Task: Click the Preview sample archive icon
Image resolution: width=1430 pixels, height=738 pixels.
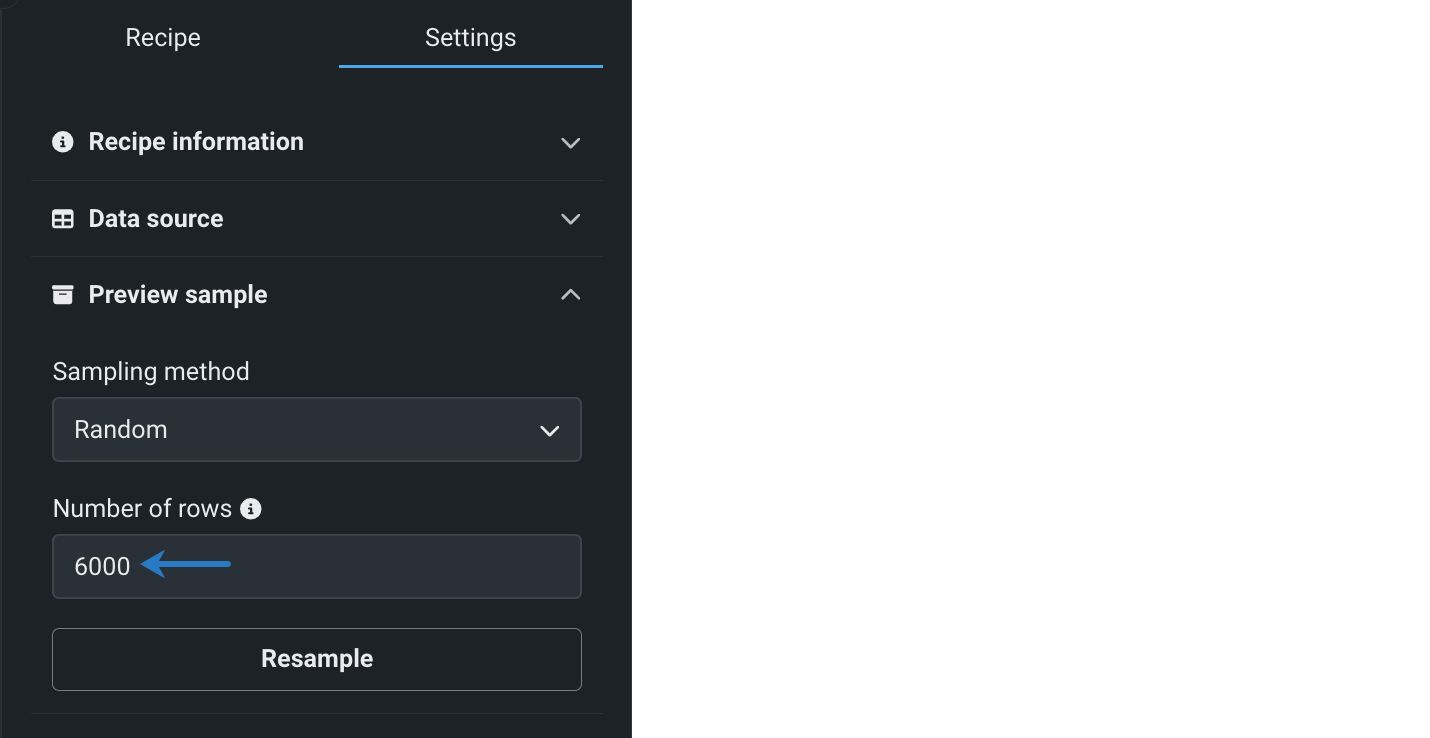Action: click(63, 295)
